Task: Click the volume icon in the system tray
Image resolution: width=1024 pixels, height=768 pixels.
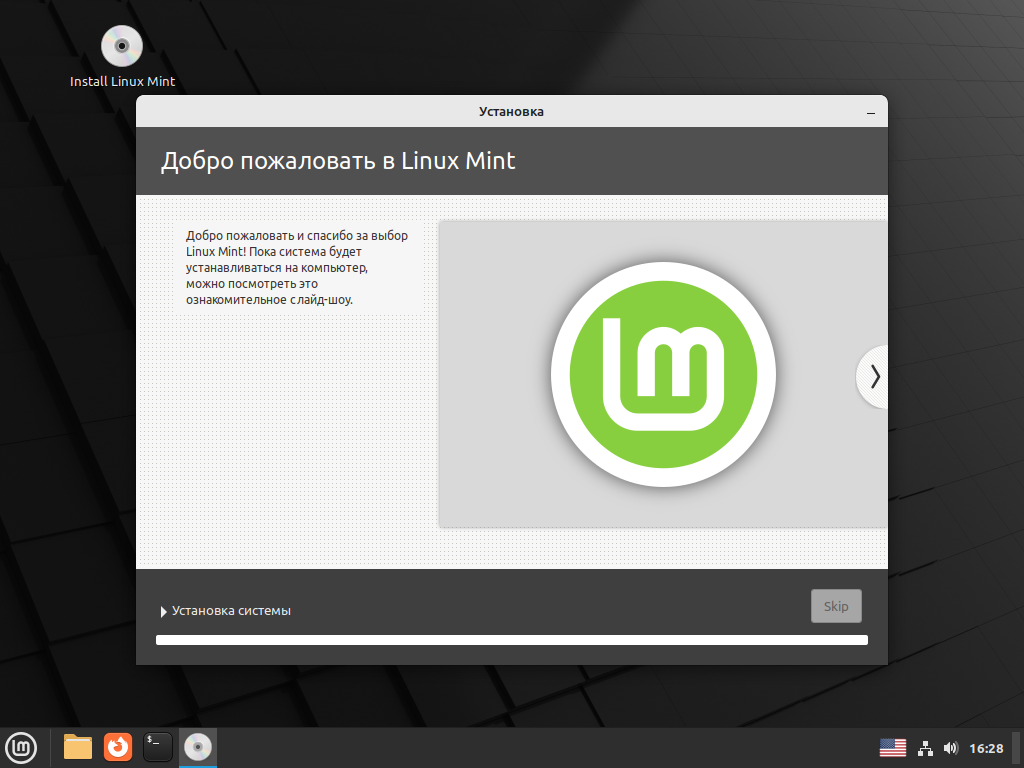Action: [x=952, y=747]
